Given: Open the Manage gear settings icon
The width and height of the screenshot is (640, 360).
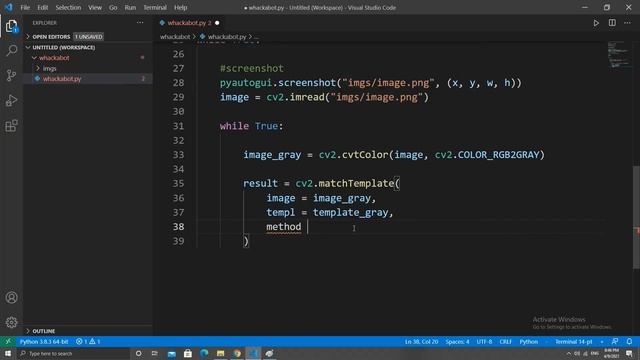Looking at the screenshot, I should (x=11, y=322).
